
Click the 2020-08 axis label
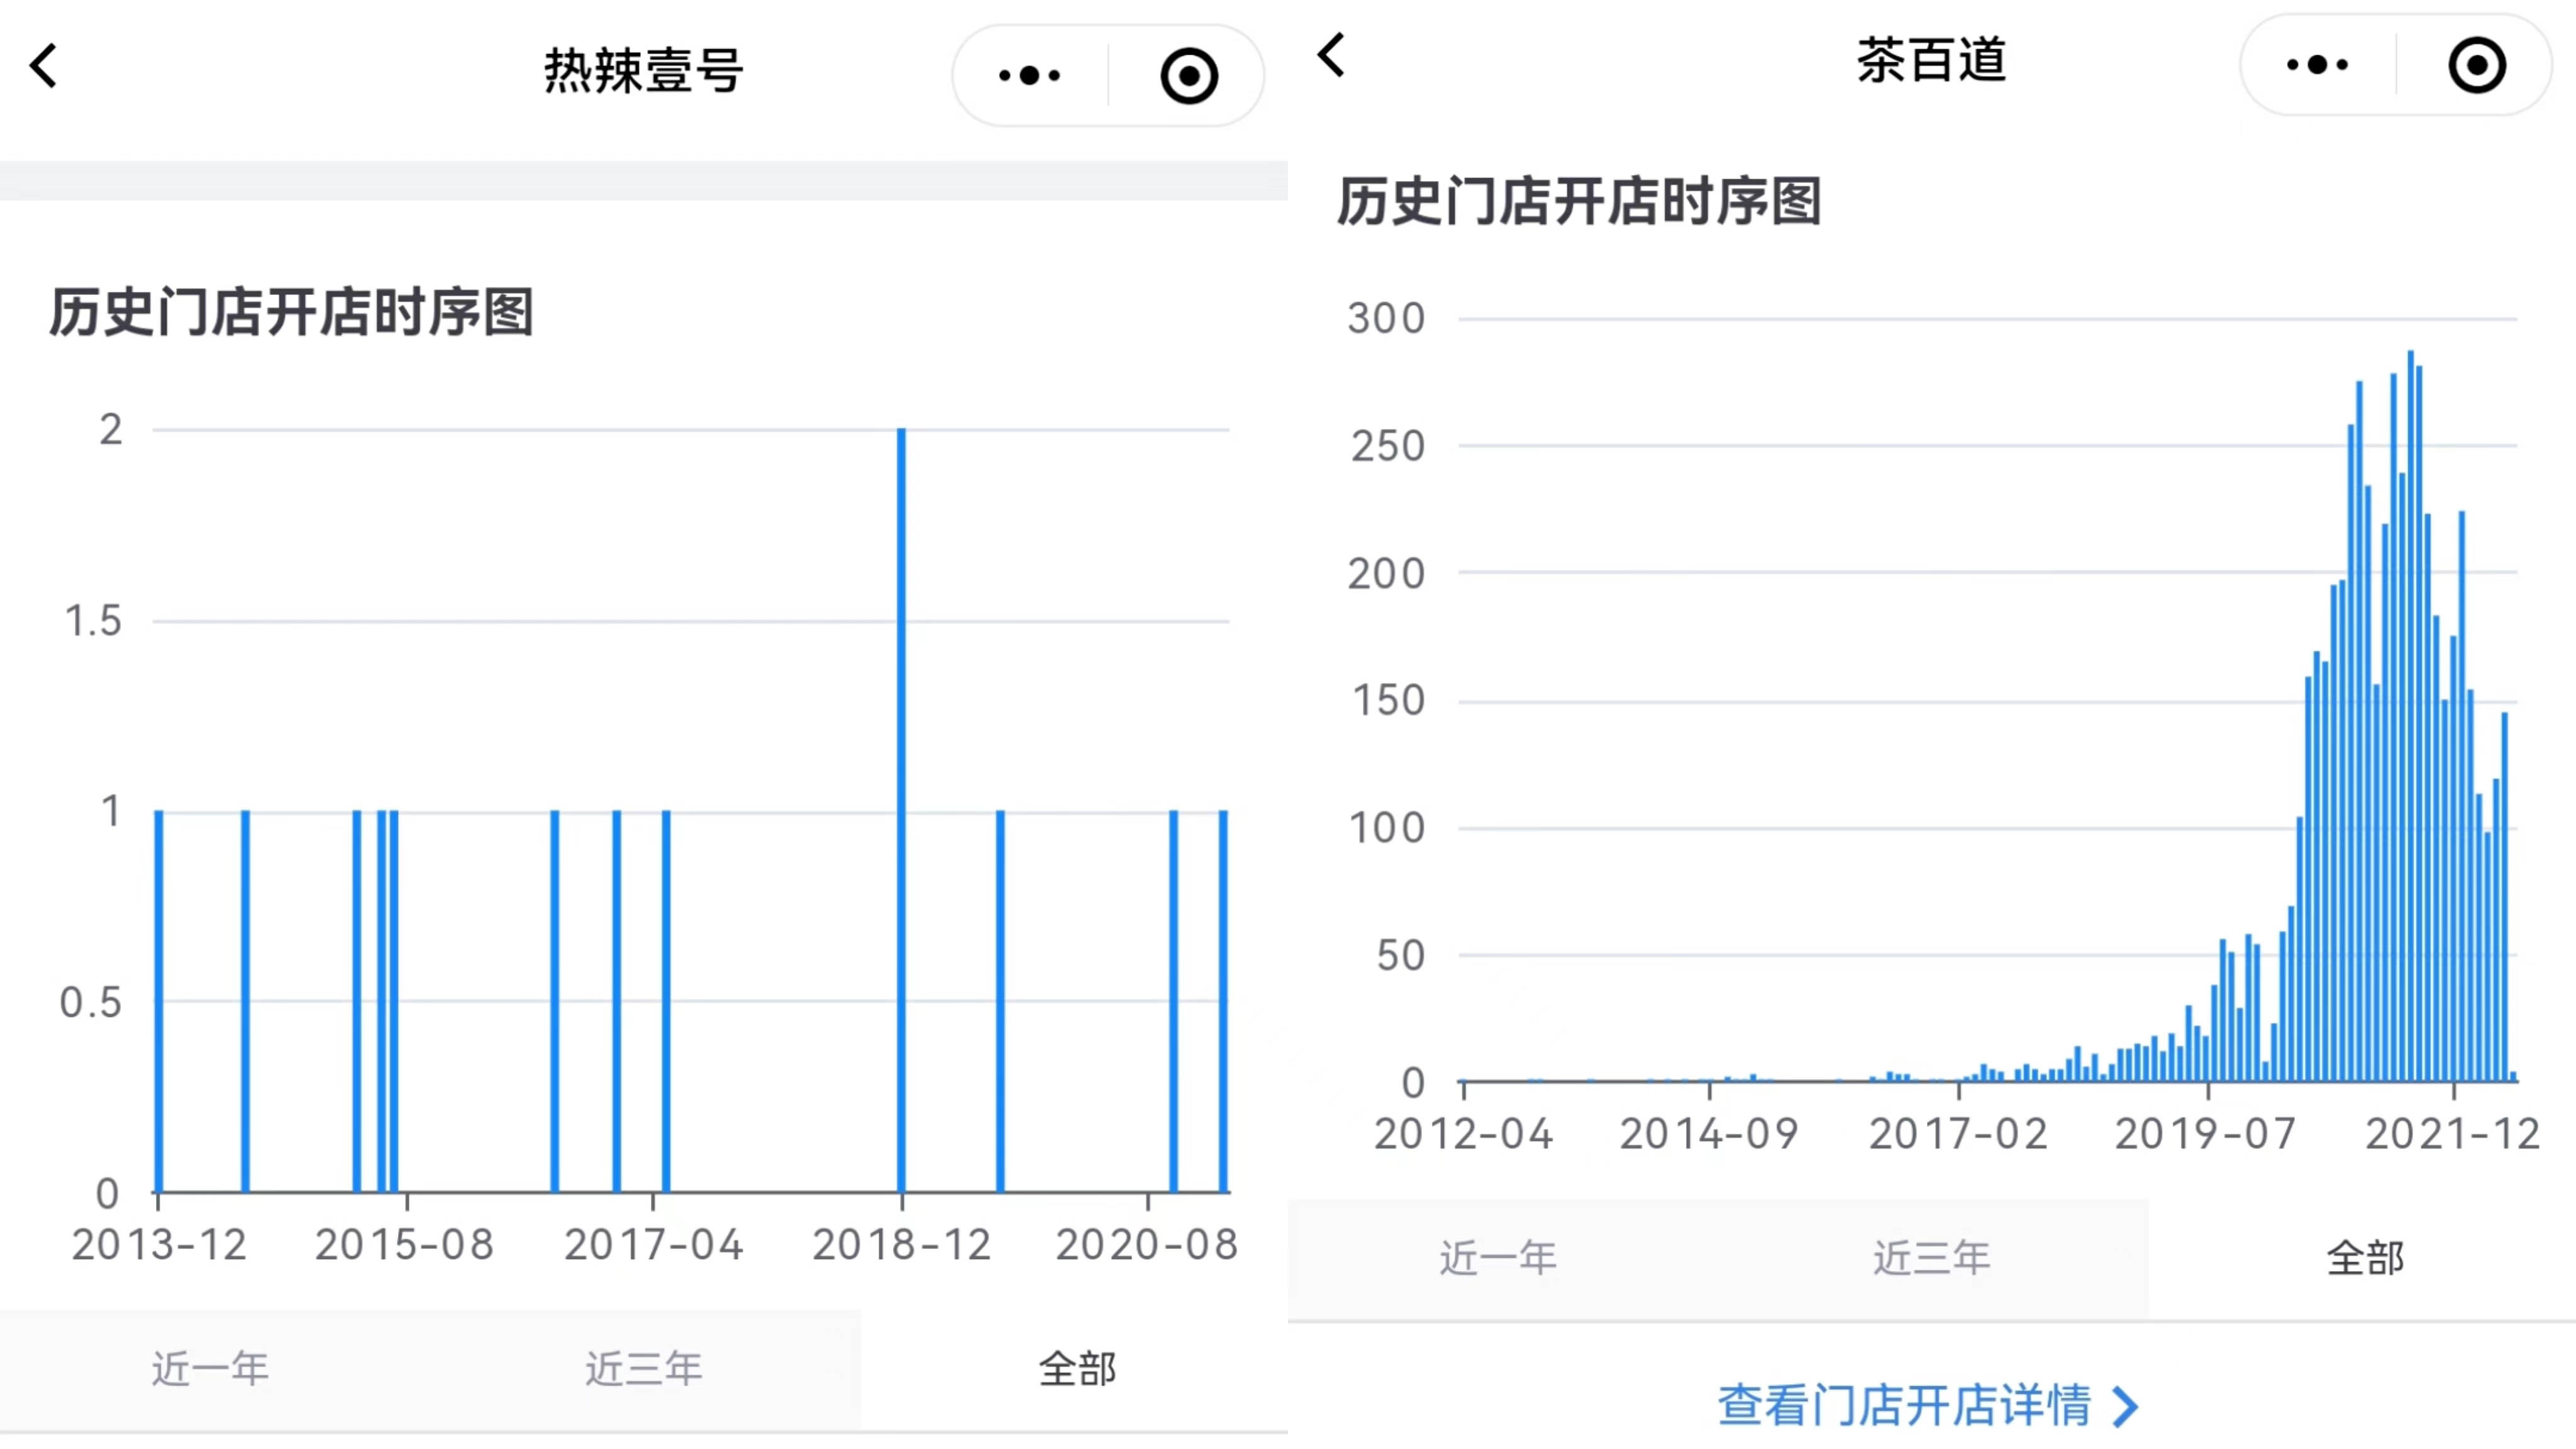pos(1147,1246)
